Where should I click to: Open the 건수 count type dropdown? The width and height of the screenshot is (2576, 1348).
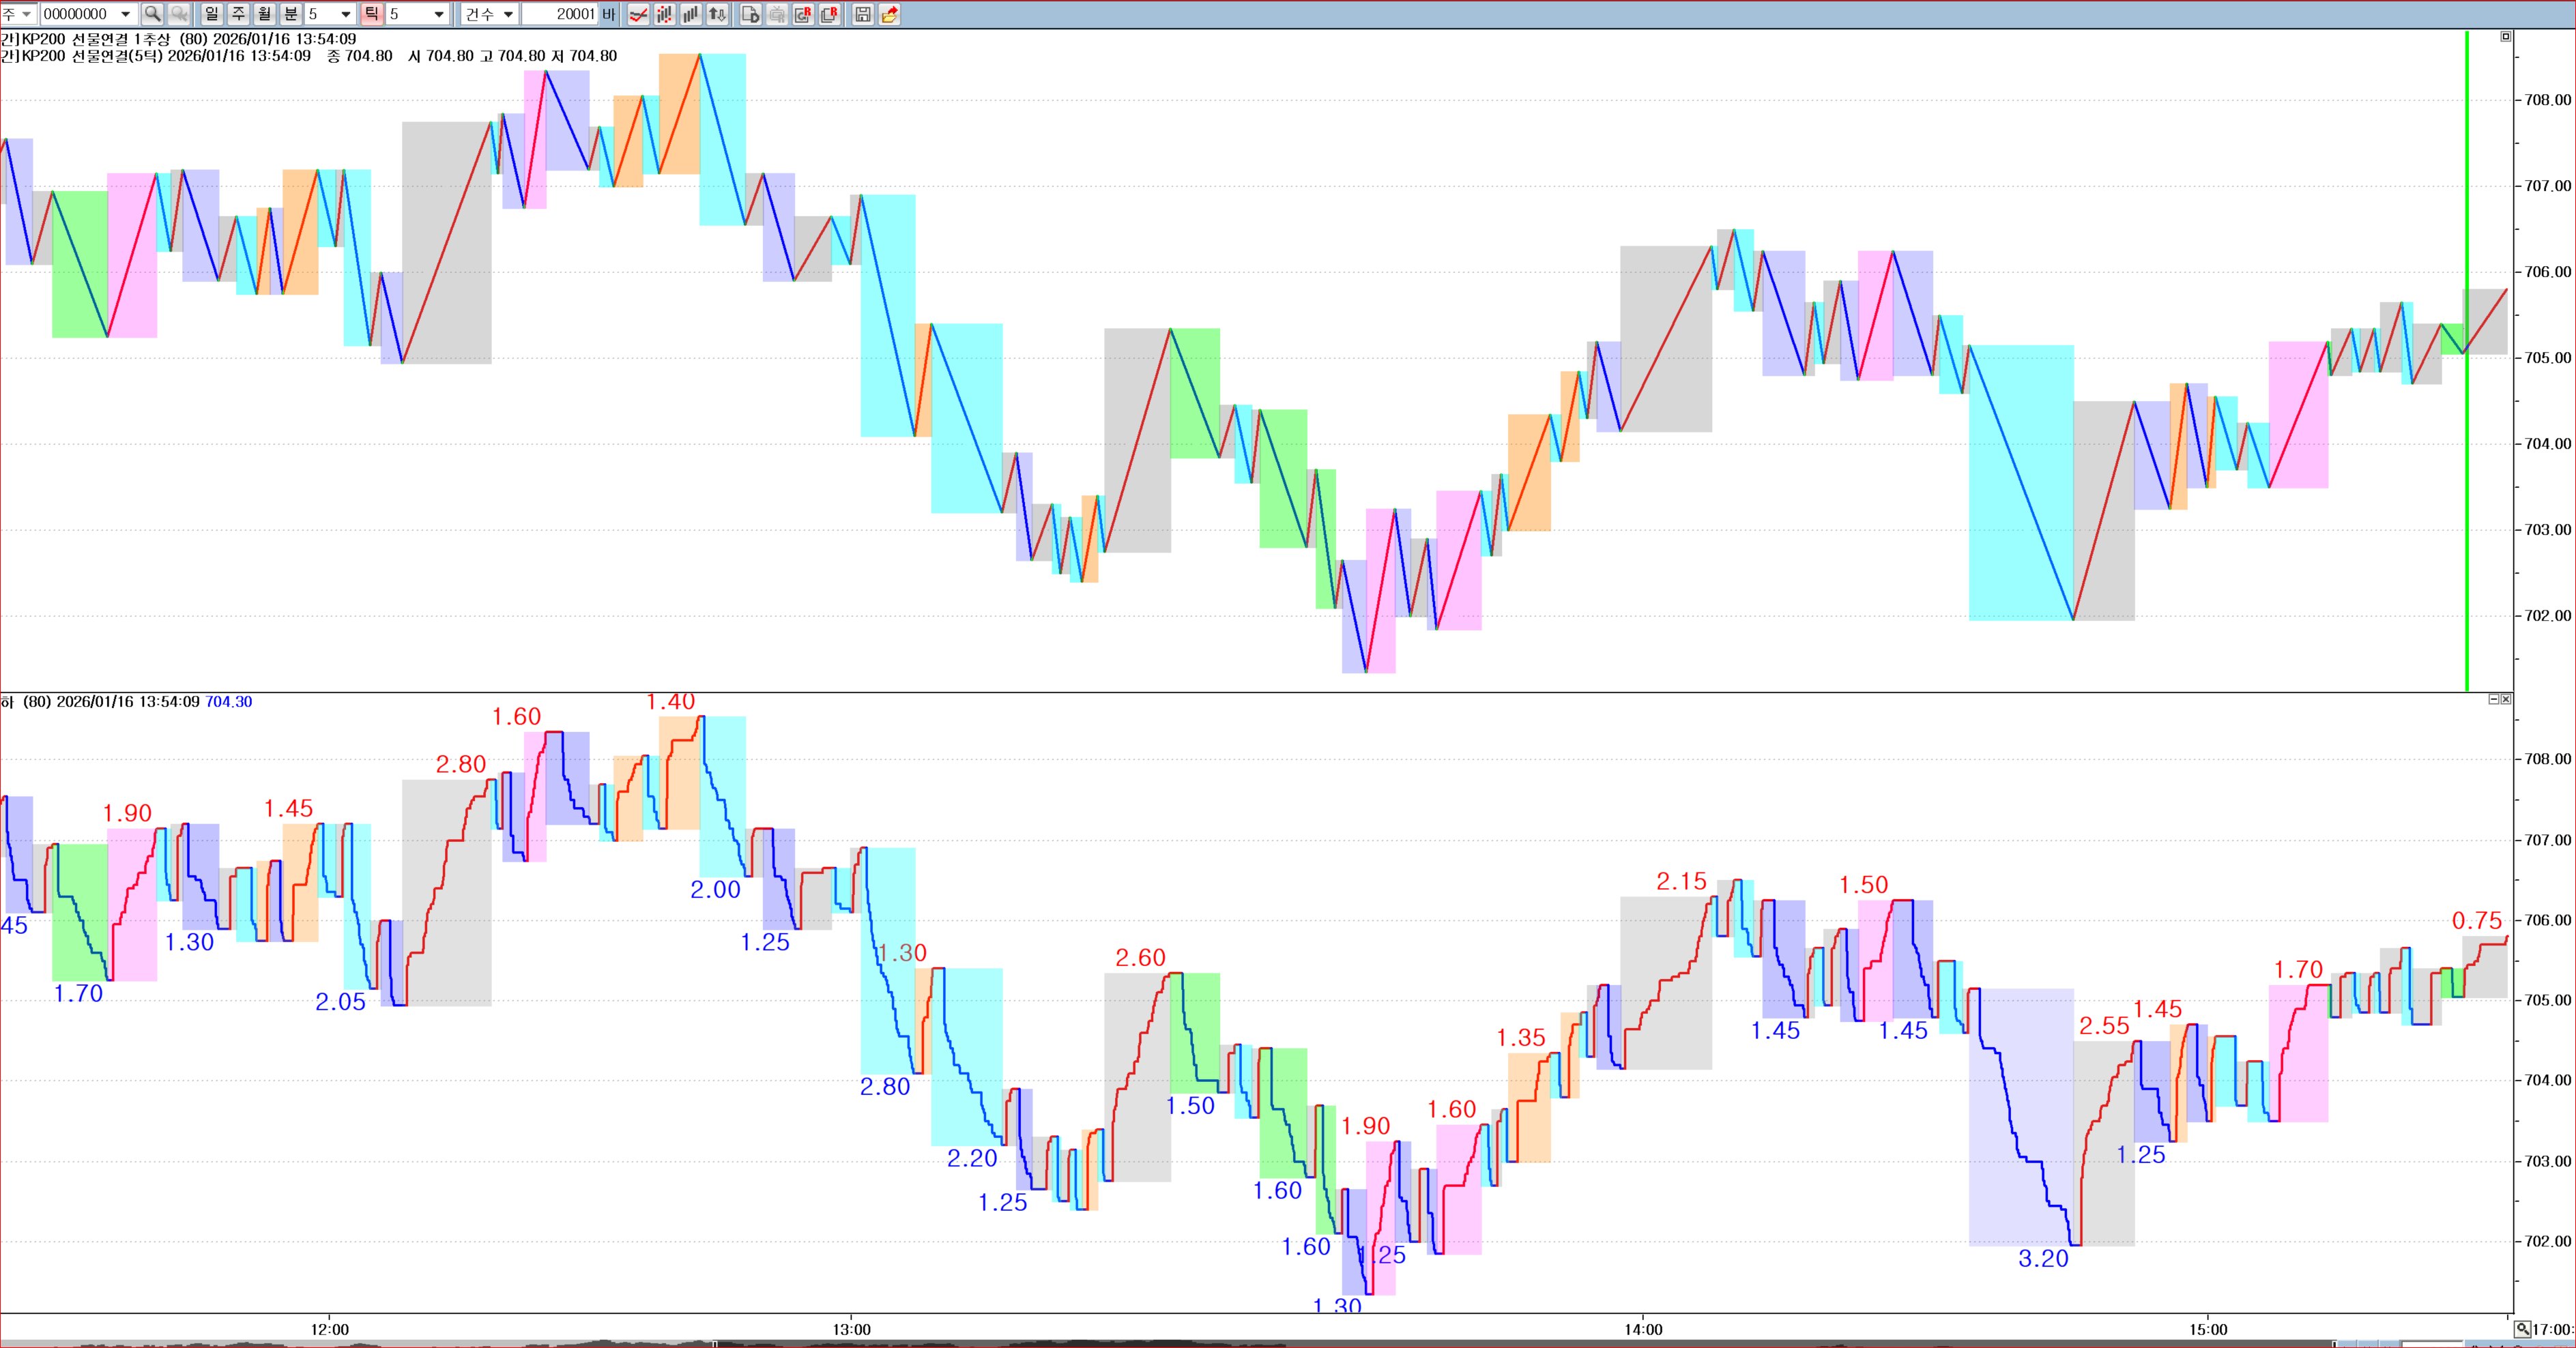[508, 14]
